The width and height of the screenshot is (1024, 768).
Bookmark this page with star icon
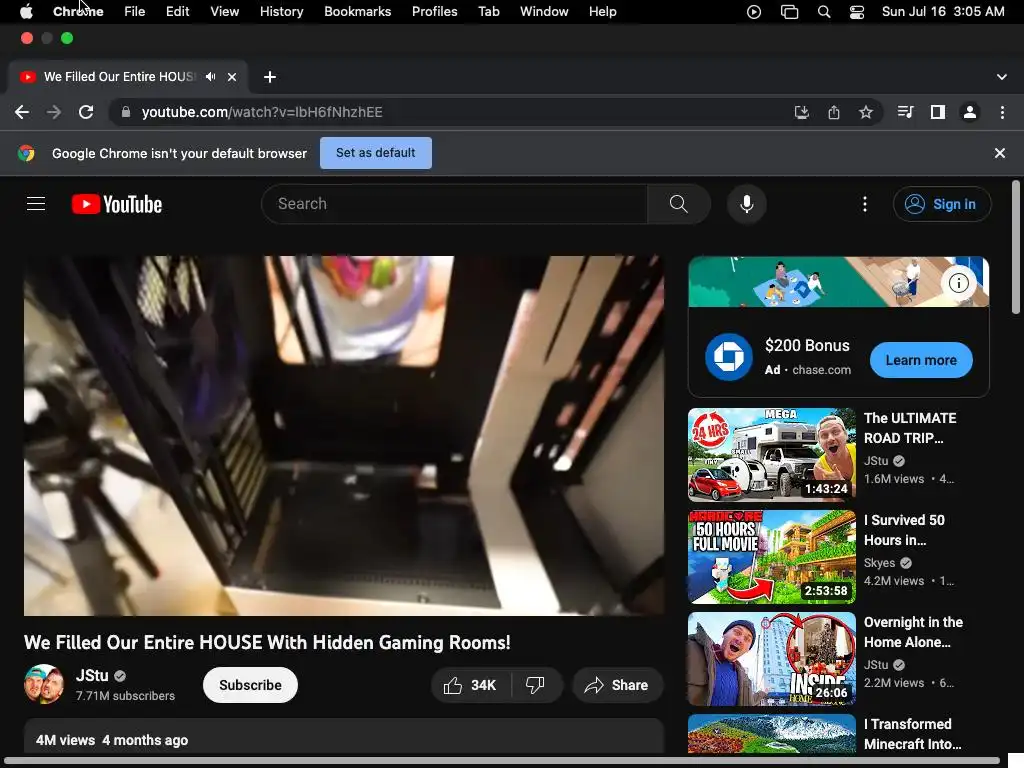click(x=865, y=112)
